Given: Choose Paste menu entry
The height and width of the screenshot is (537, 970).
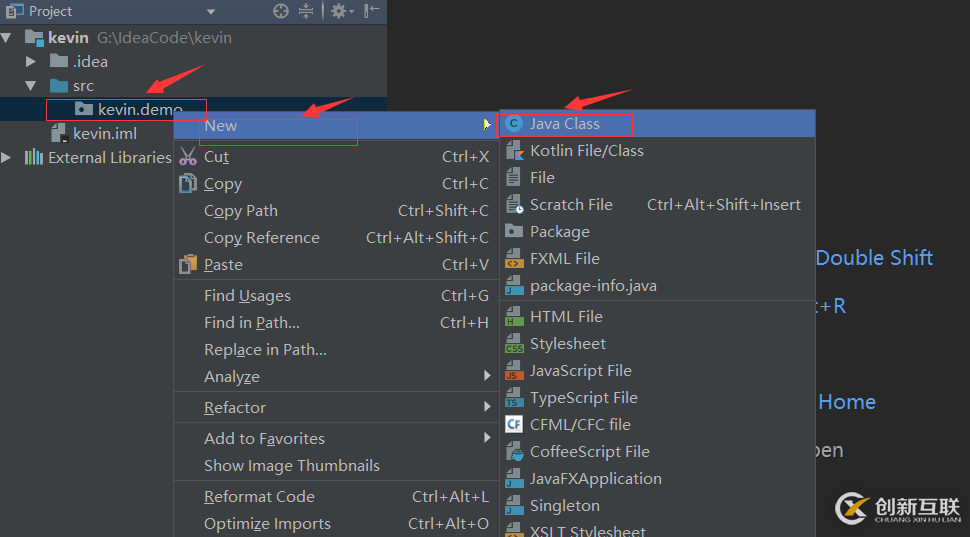Looking at the screenshot, I should (x=336, y=265).
